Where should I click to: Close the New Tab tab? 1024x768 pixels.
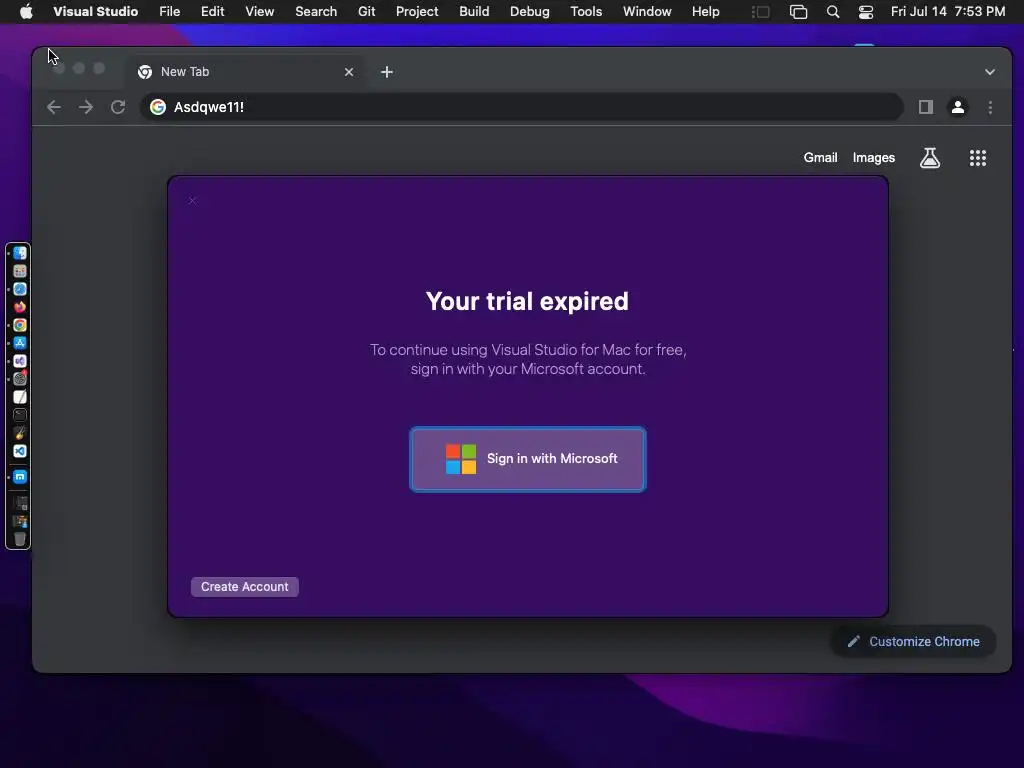pyautogui.click(x=349, y=72)
